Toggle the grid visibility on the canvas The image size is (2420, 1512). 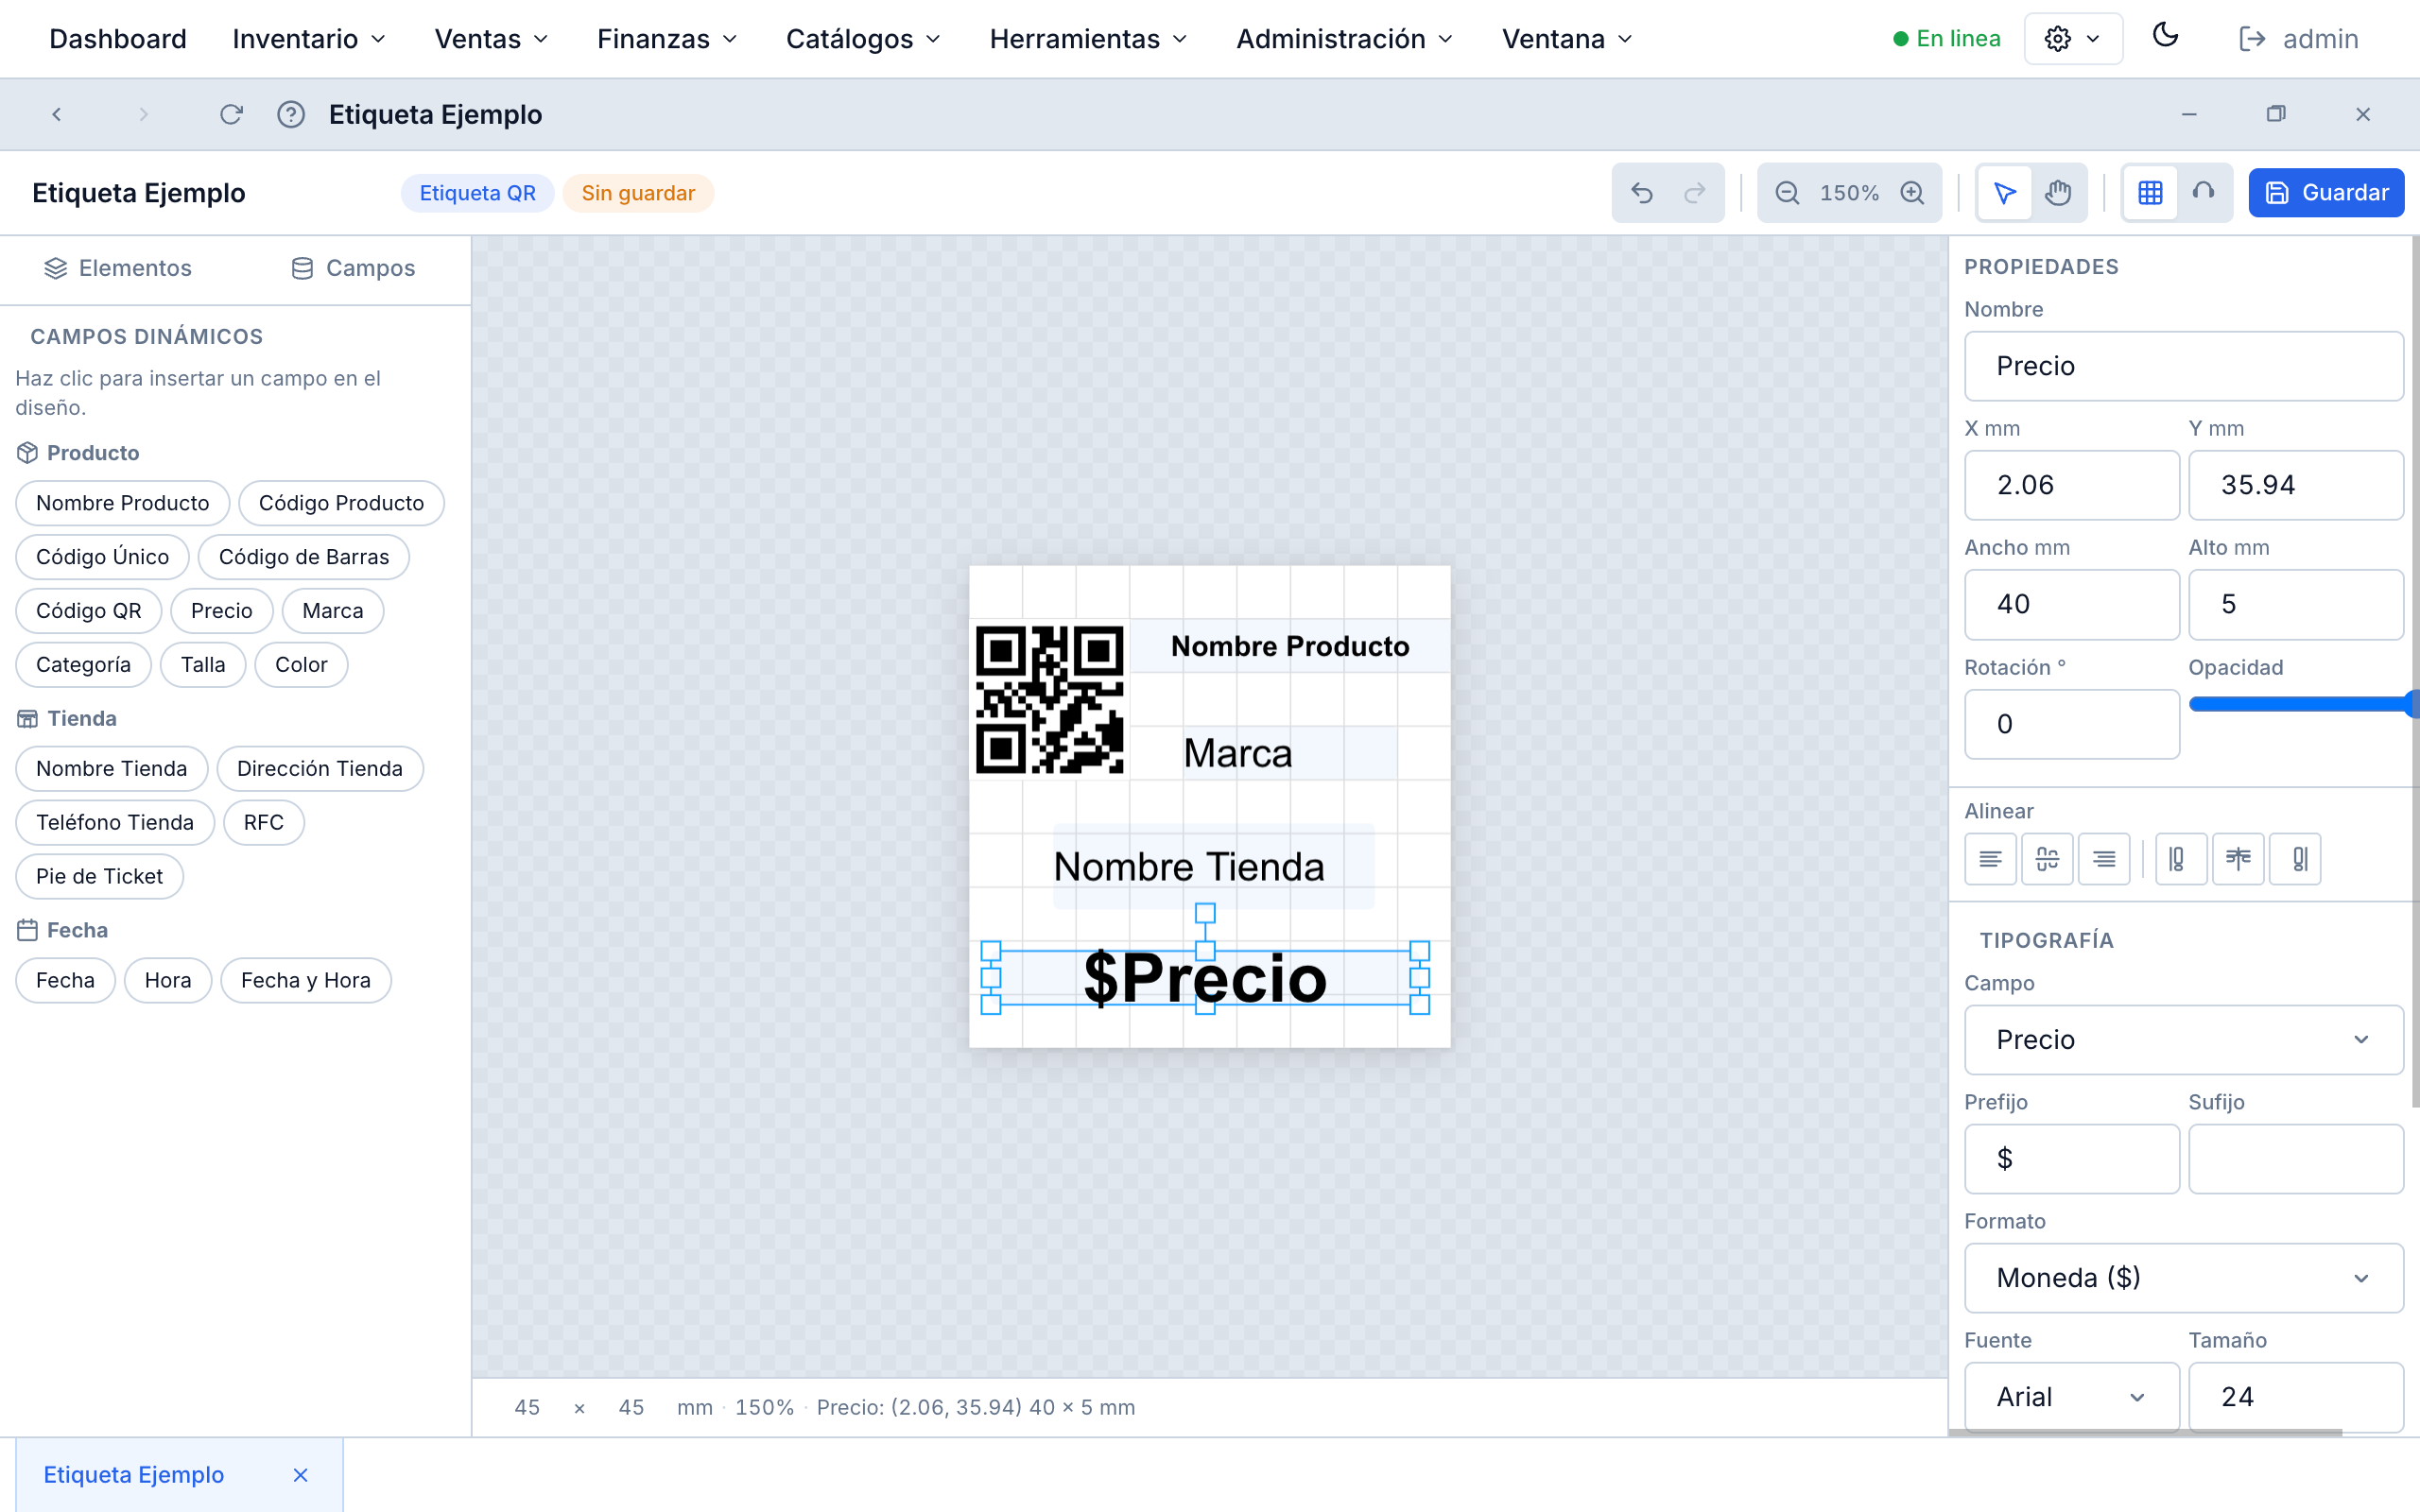(x=2152, y=192)
